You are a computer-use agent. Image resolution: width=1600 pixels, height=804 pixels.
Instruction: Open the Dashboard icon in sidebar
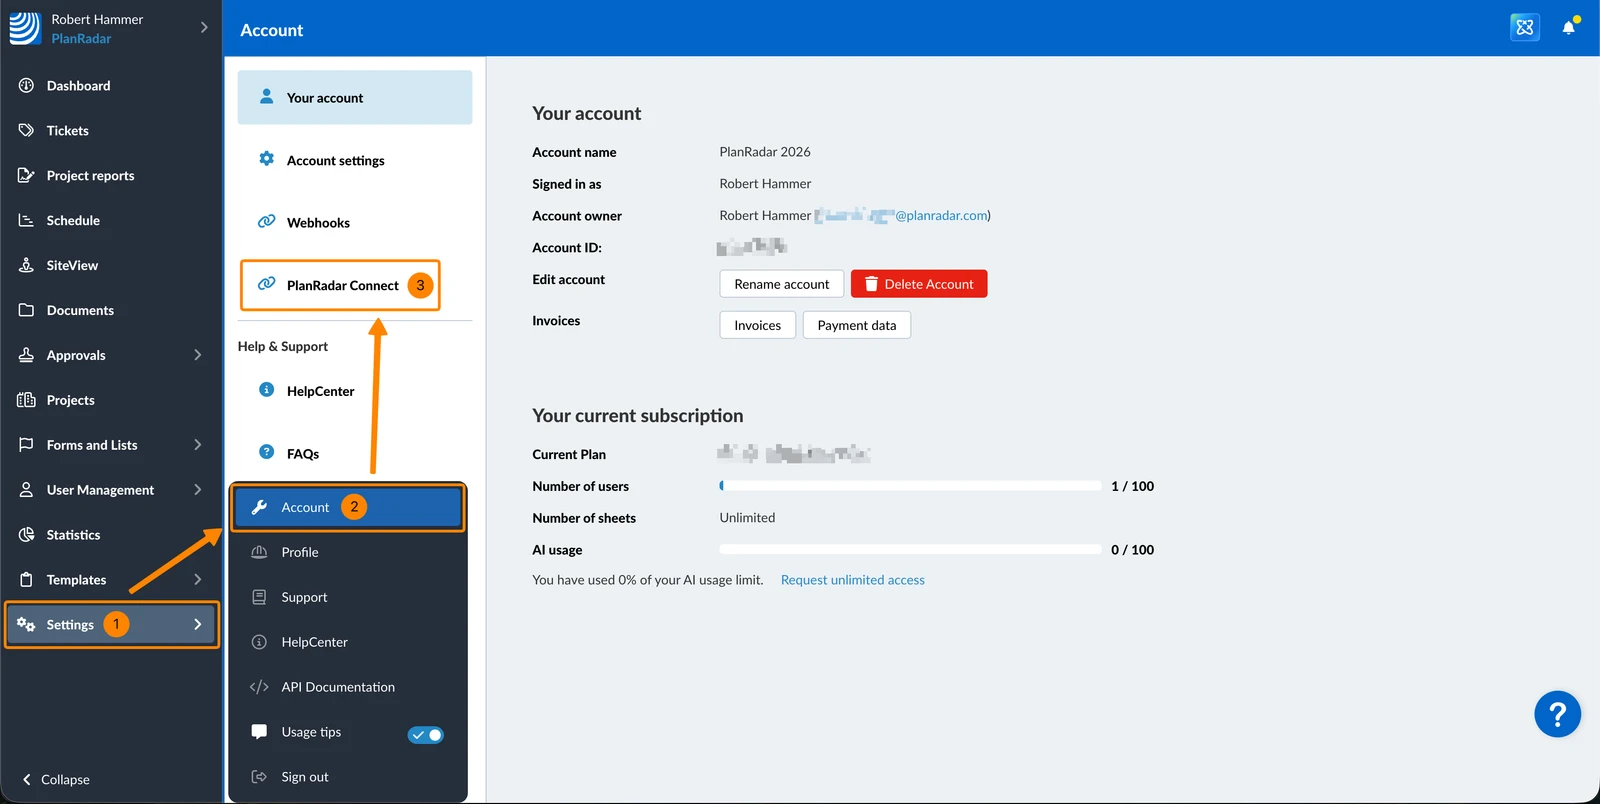point(27,85)
